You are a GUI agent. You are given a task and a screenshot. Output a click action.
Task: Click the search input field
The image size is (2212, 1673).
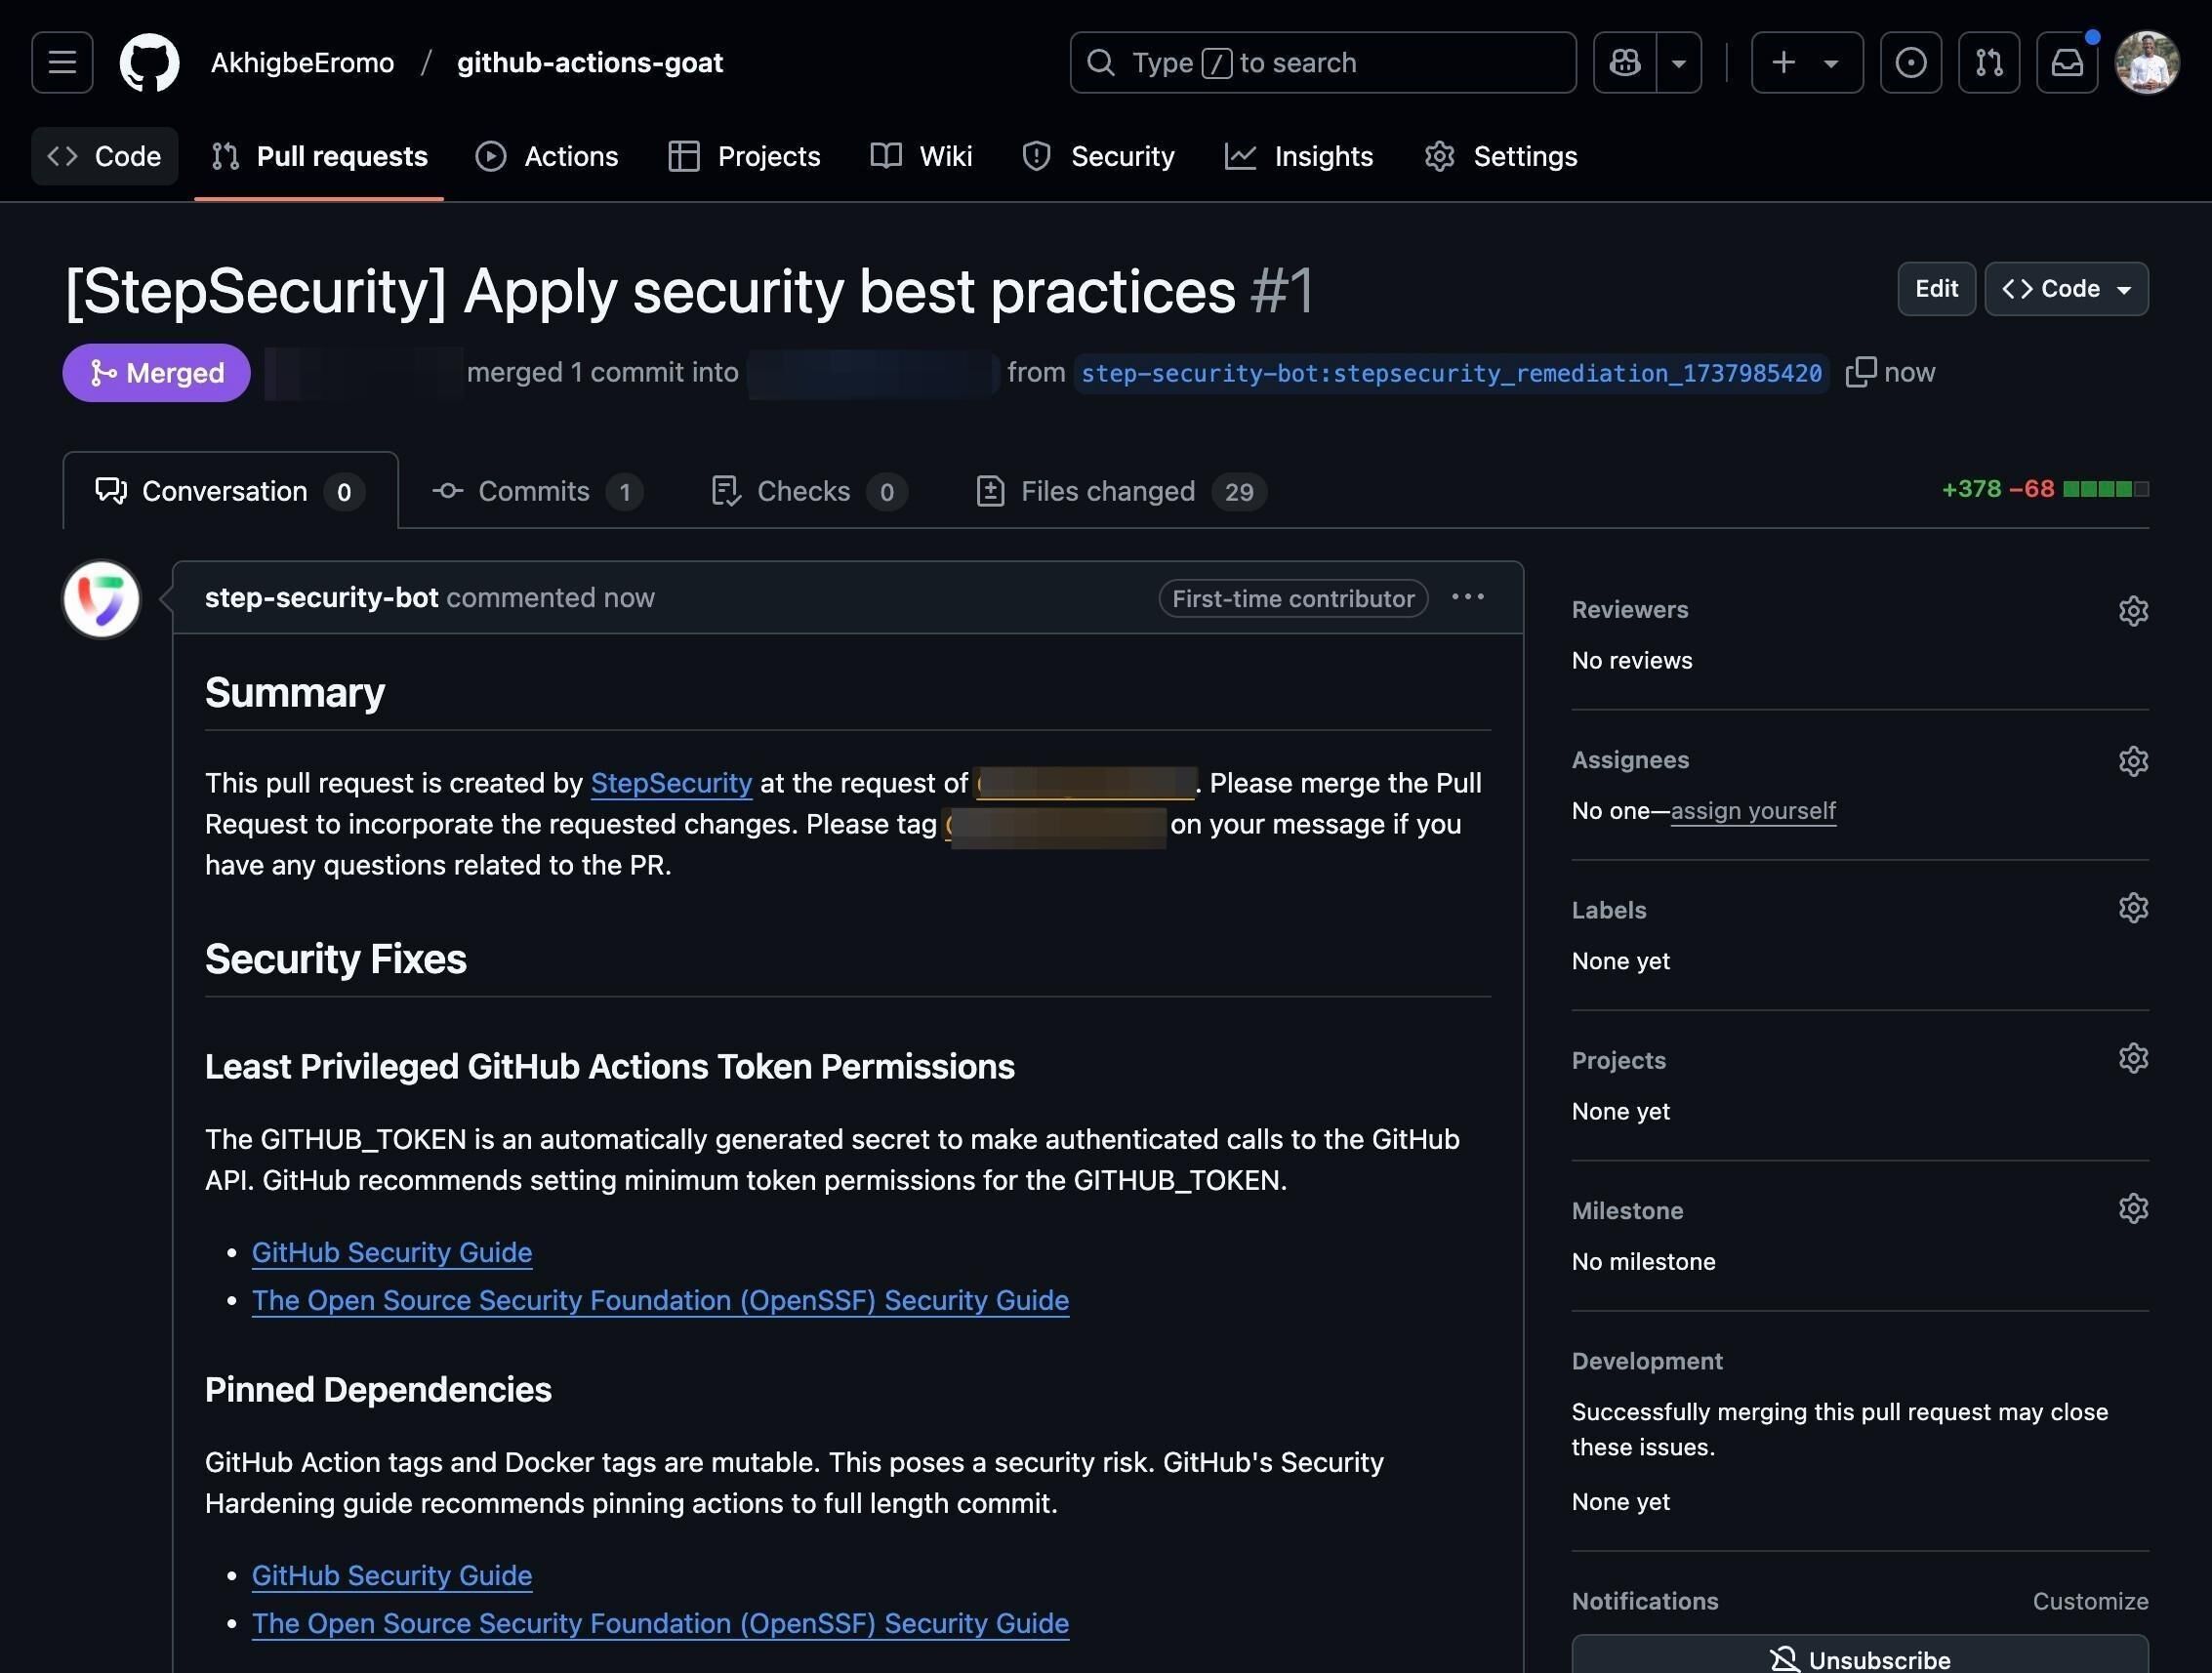[x=1322, y=62]
